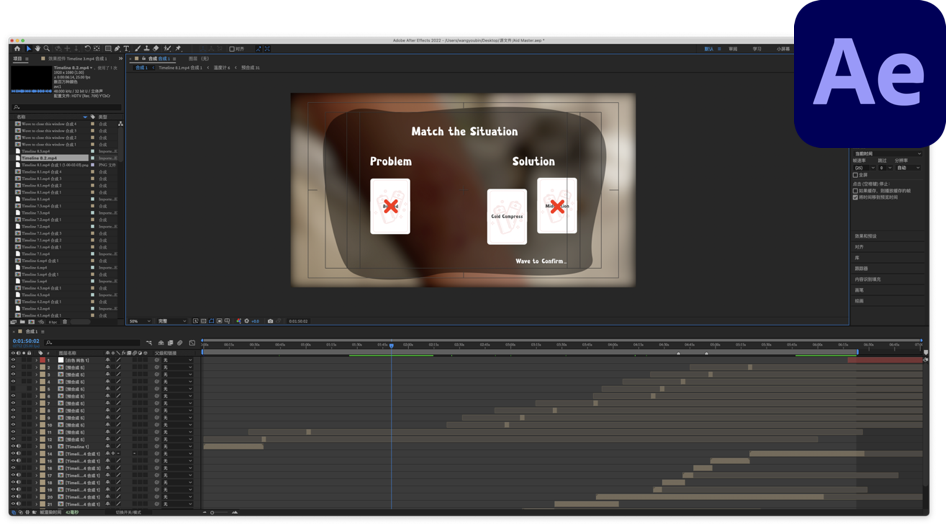Image resolution: width=946 pixels, height=526 pixels.
Task: Click the snapshot camera icon below viewer
Action: (x=270, y=322)
